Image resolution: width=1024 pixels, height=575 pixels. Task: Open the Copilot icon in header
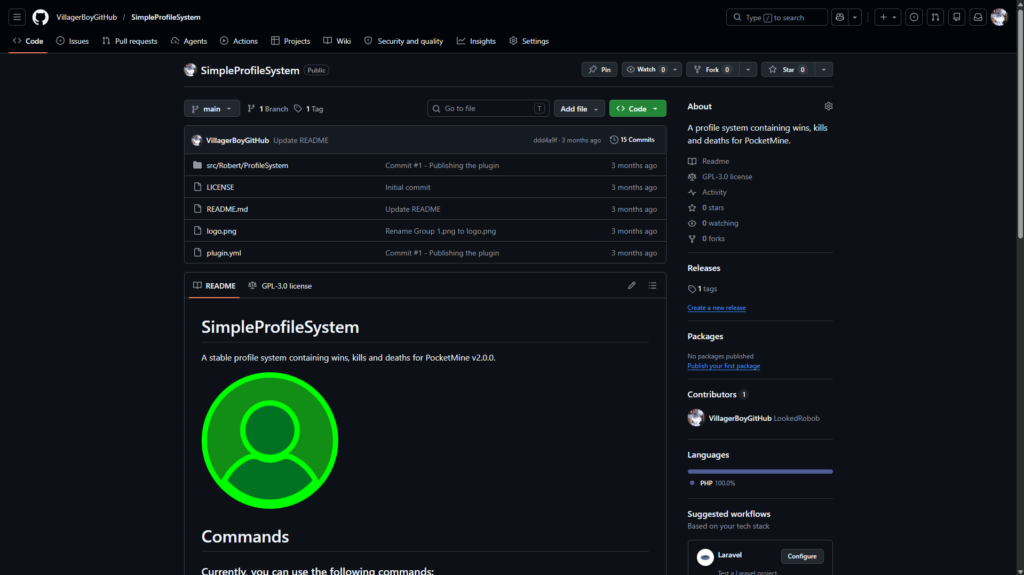coord(840,17)
